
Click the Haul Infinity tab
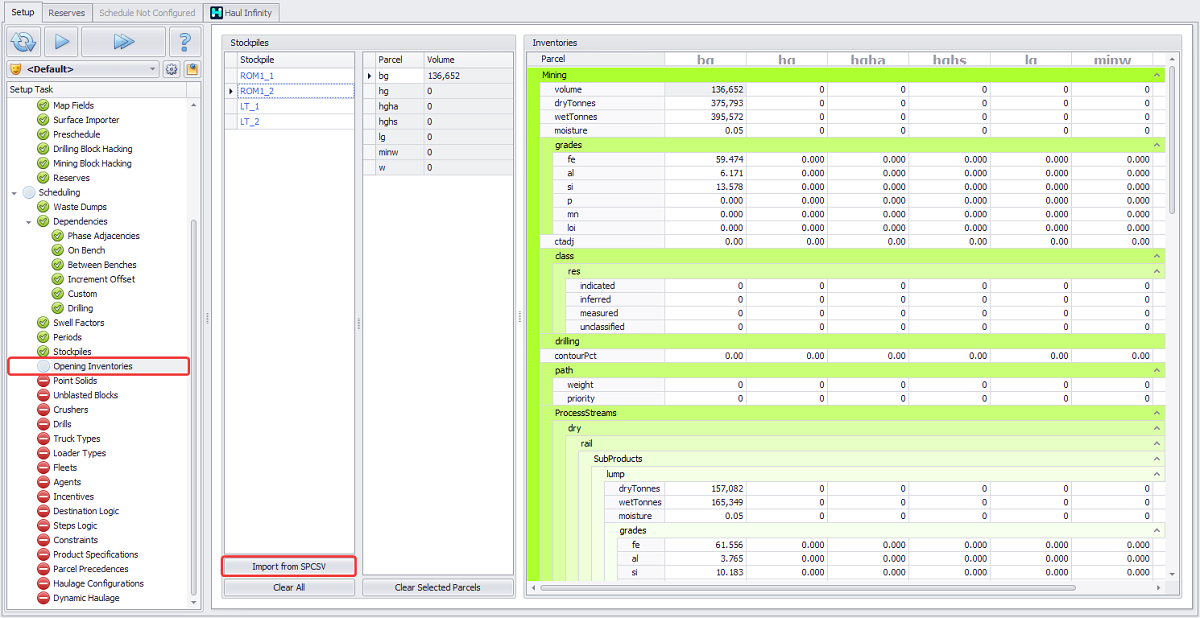click(241, 13)
